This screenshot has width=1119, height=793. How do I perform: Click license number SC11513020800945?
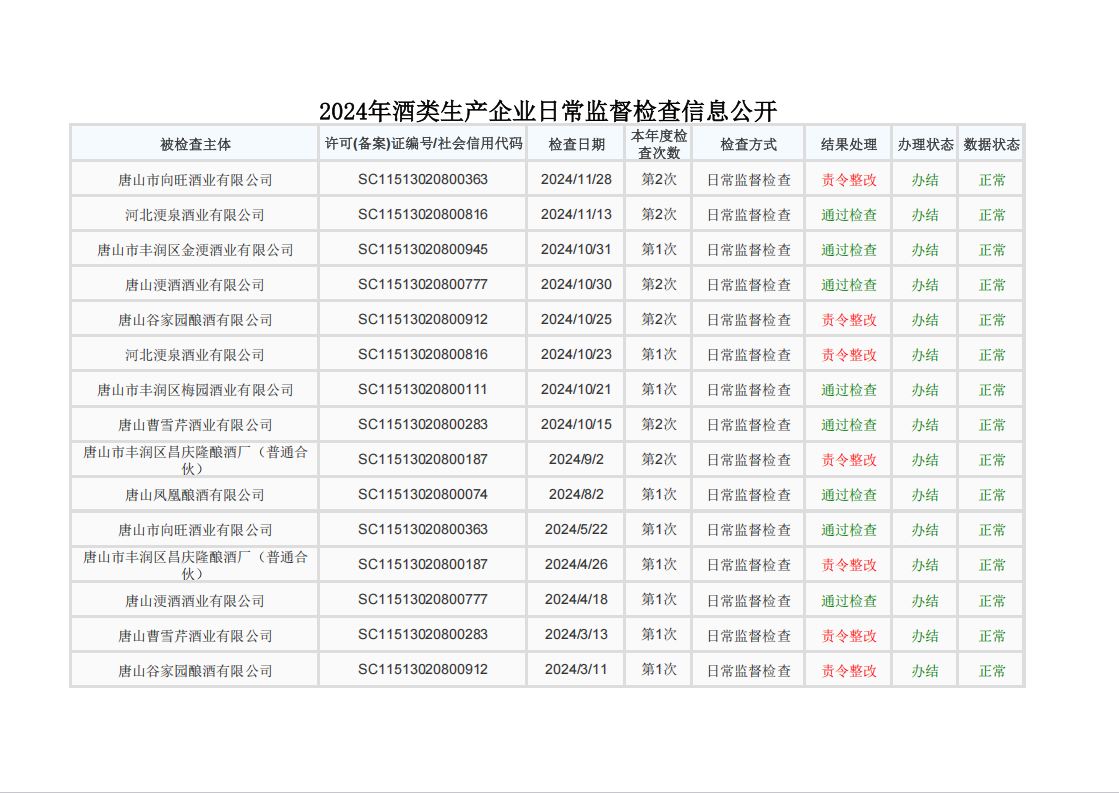click(x=422, y=249)
